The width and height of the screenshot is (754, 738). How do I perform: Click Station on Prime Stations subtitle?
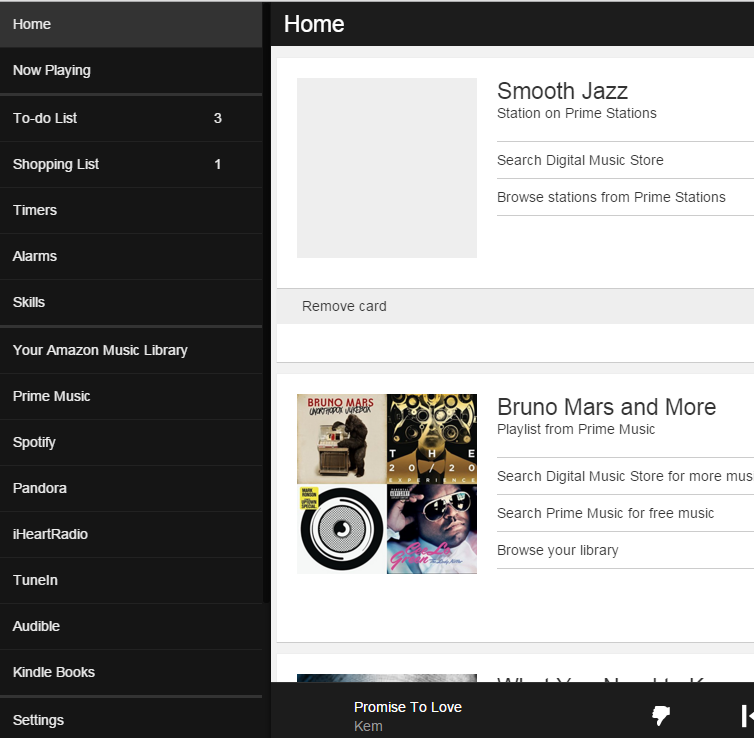577,113
